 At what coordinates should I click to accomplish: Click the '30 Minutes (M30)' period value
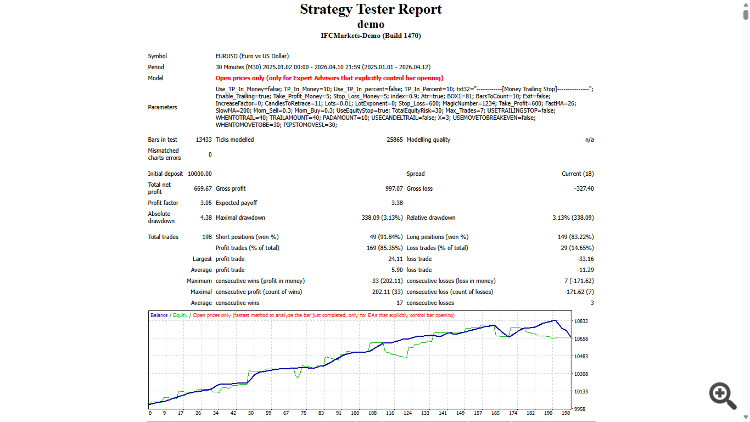(x=323, y=67)
